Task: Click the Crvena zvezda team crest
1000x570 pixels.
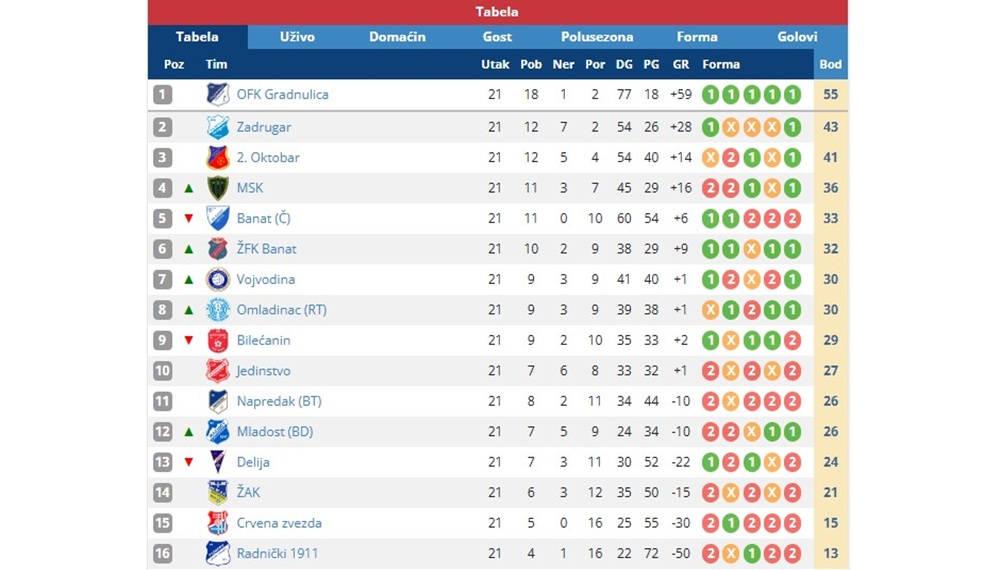Action: [217, 523]
